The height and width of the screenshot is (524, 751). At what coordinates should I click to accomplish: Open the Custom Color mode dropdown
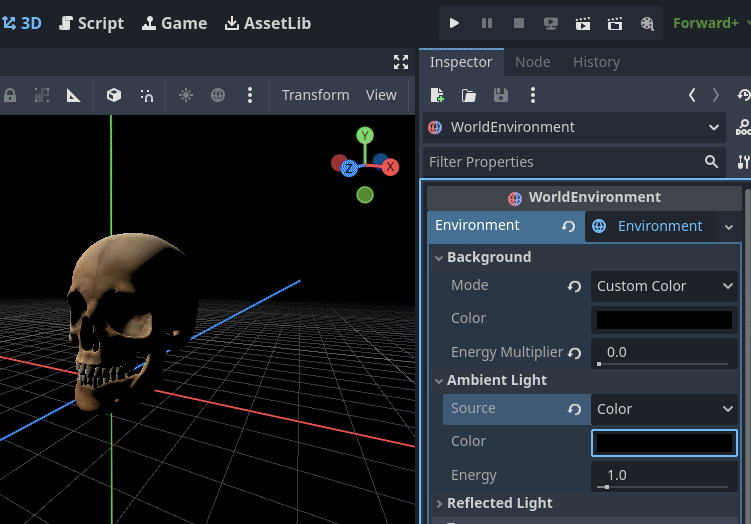click(664, 286)
